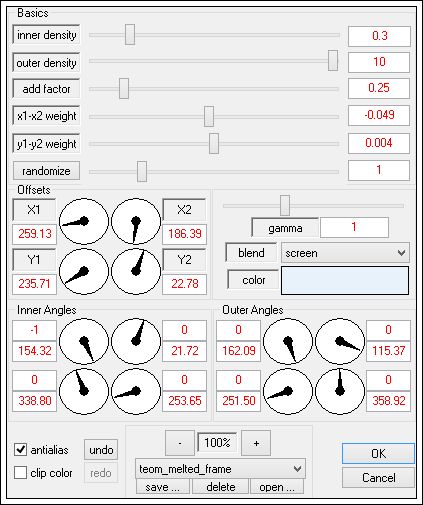Click the X1 offset angle dial
Viewport: 423px width, 505px height.
coord(84,221)
